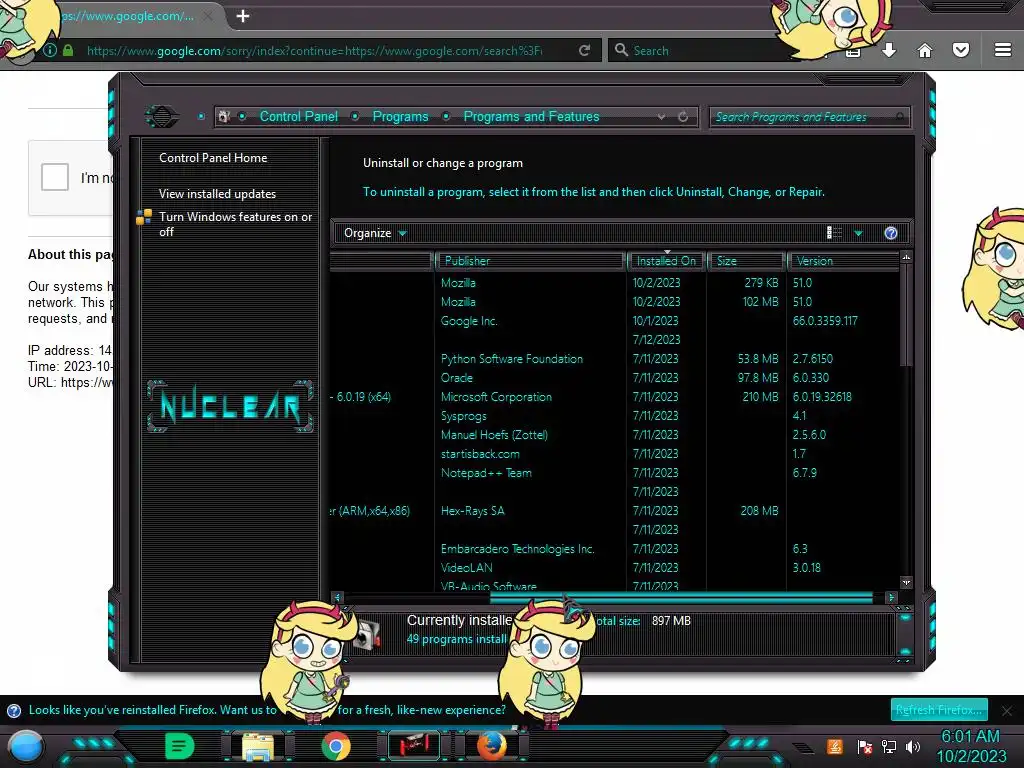Click the list's scroll down arrow
1024x768 pixels.
[906, 582]
